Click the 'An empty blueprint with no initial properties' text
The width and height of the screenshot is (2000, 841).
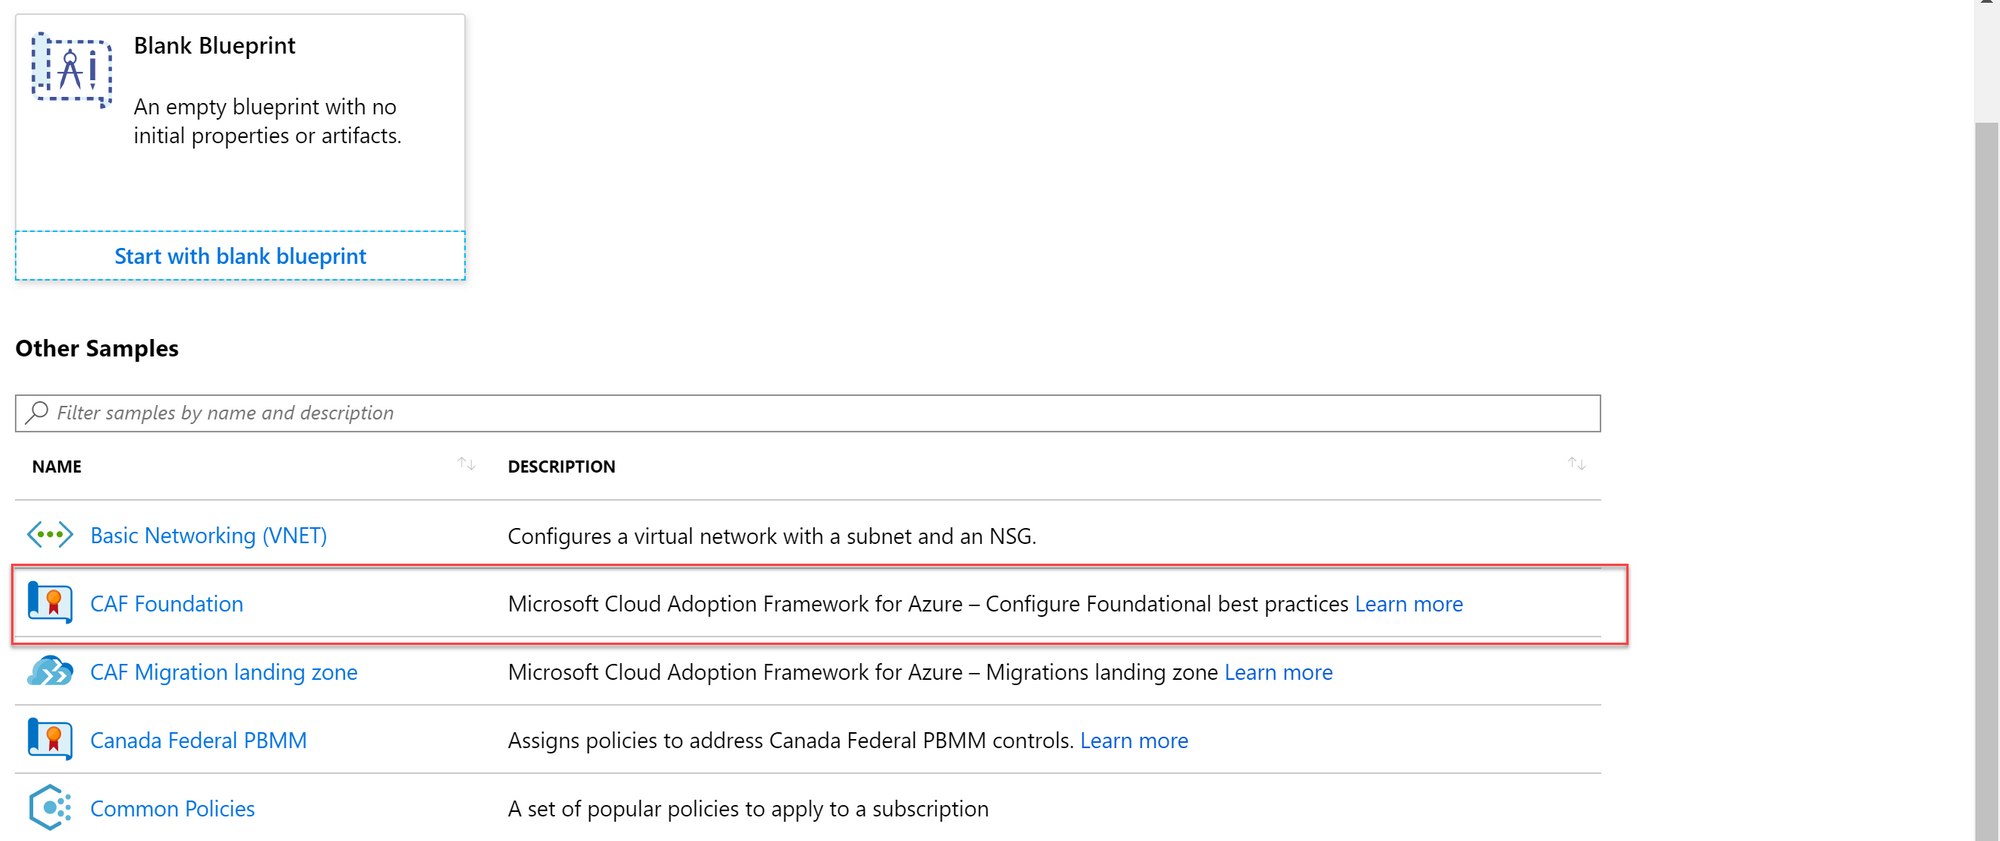tap(268, 121)
